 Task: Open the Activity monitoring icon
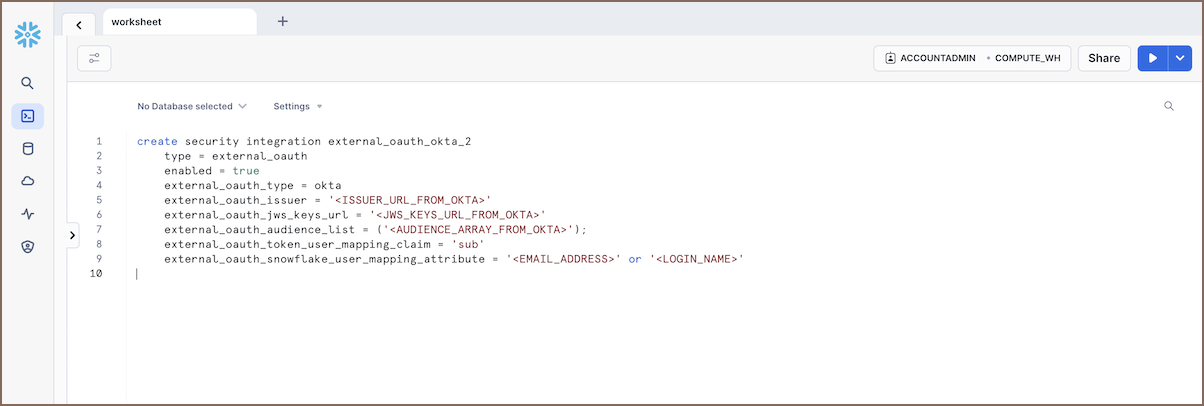pyautogui.click(x=28, y=214)
